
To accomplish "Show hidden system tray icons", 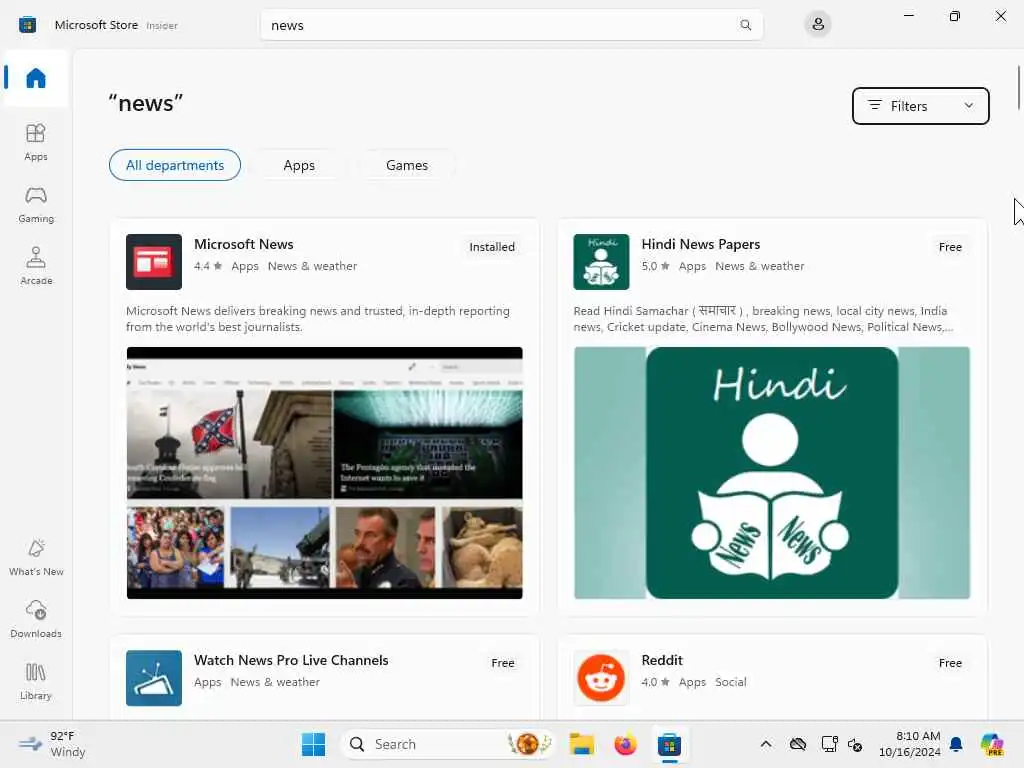I will pos(766,744).
